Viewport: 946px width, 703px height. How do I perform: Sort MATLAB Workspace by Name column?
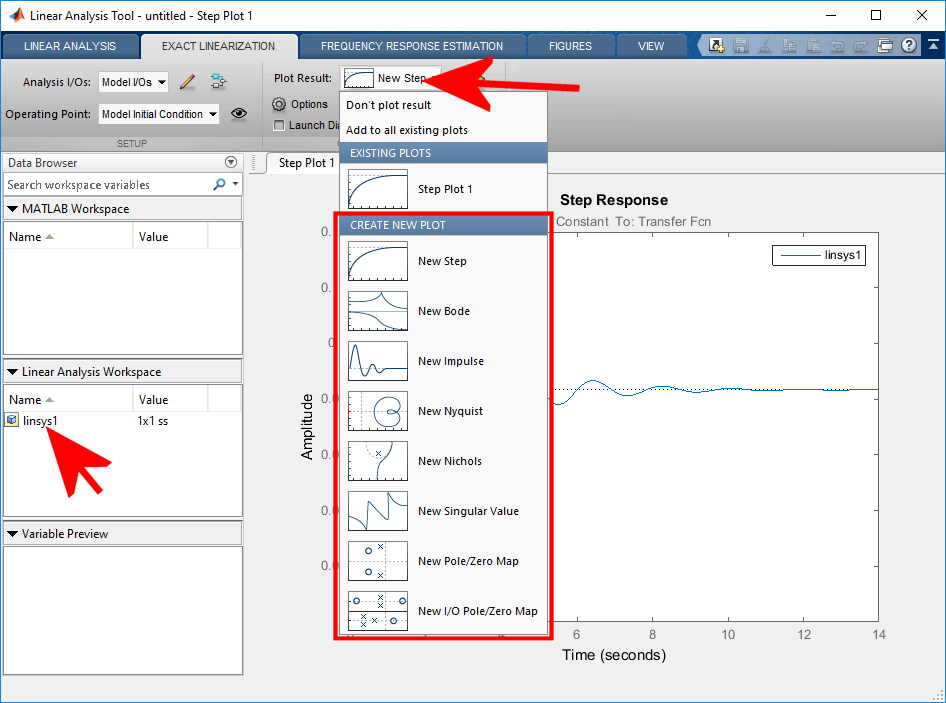68,237
